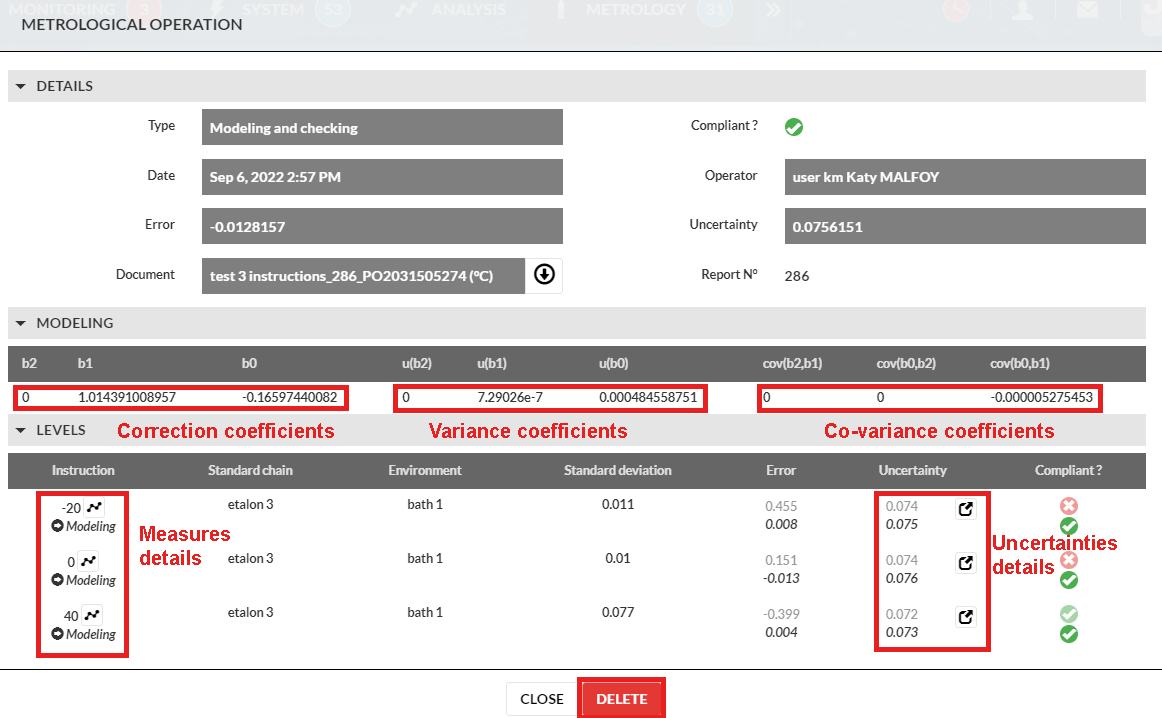Image resolution: width=1162 pixels, height=718 pixels.
Task: Click the Document name field
Action: pos(363,276)
